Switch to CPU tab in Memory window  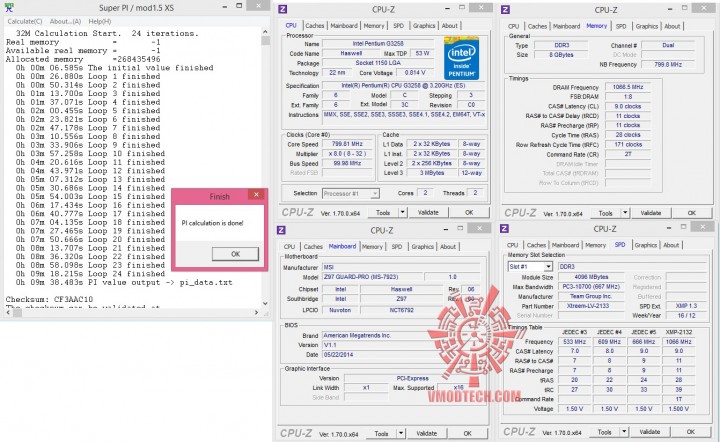coord(513,26)
